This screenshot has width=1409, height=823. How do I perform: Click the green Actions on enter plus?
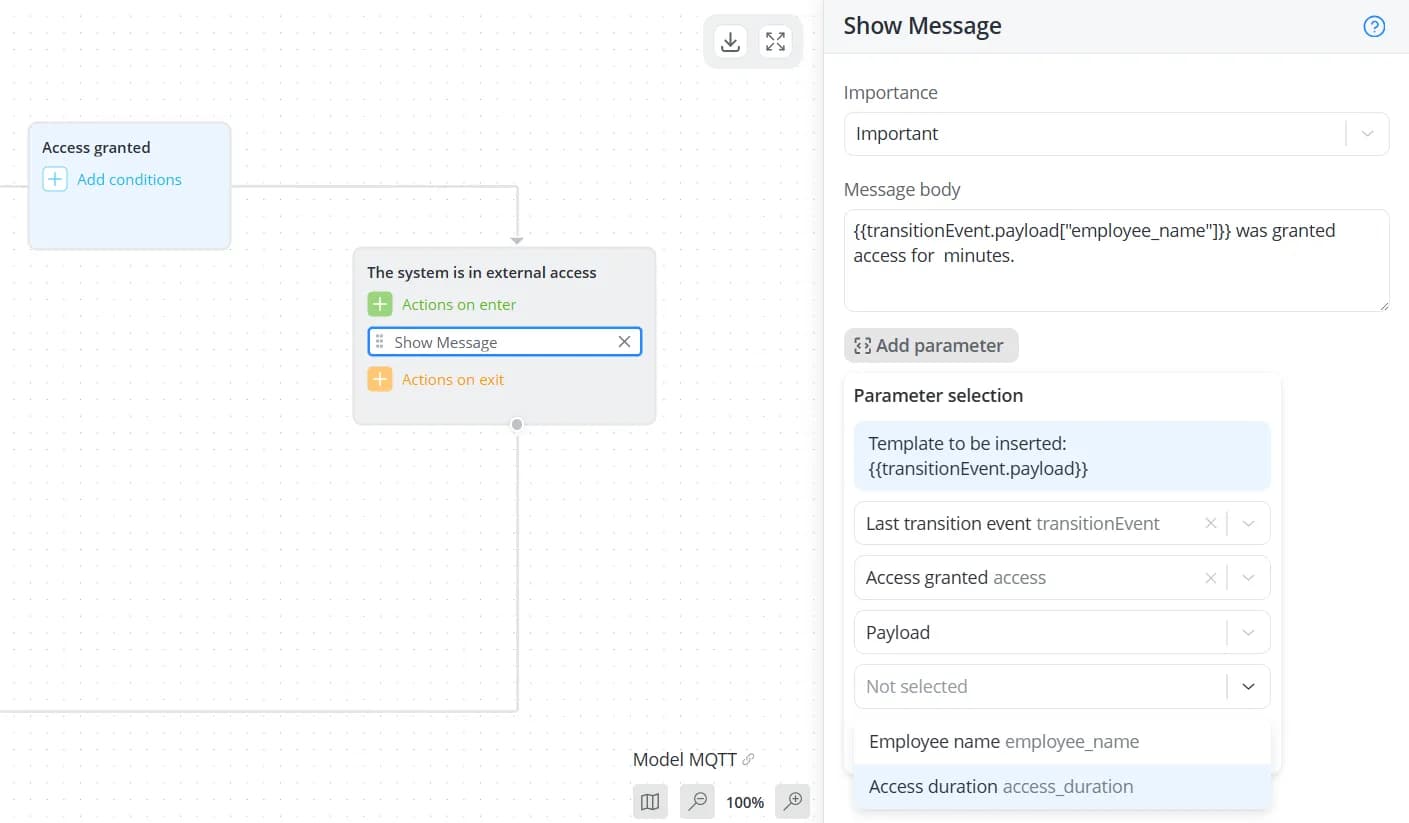(x=380, y=304)
